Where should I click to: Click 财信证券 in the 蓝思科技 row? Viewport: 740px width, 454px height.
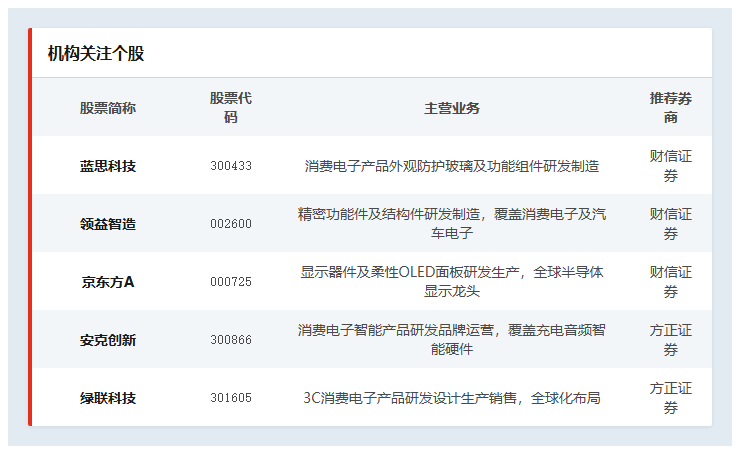671,166
